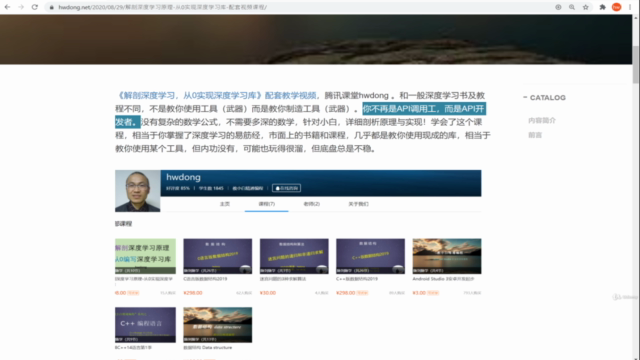
Task: Open the 关于我们 tab
Action: tap(358, 204)
